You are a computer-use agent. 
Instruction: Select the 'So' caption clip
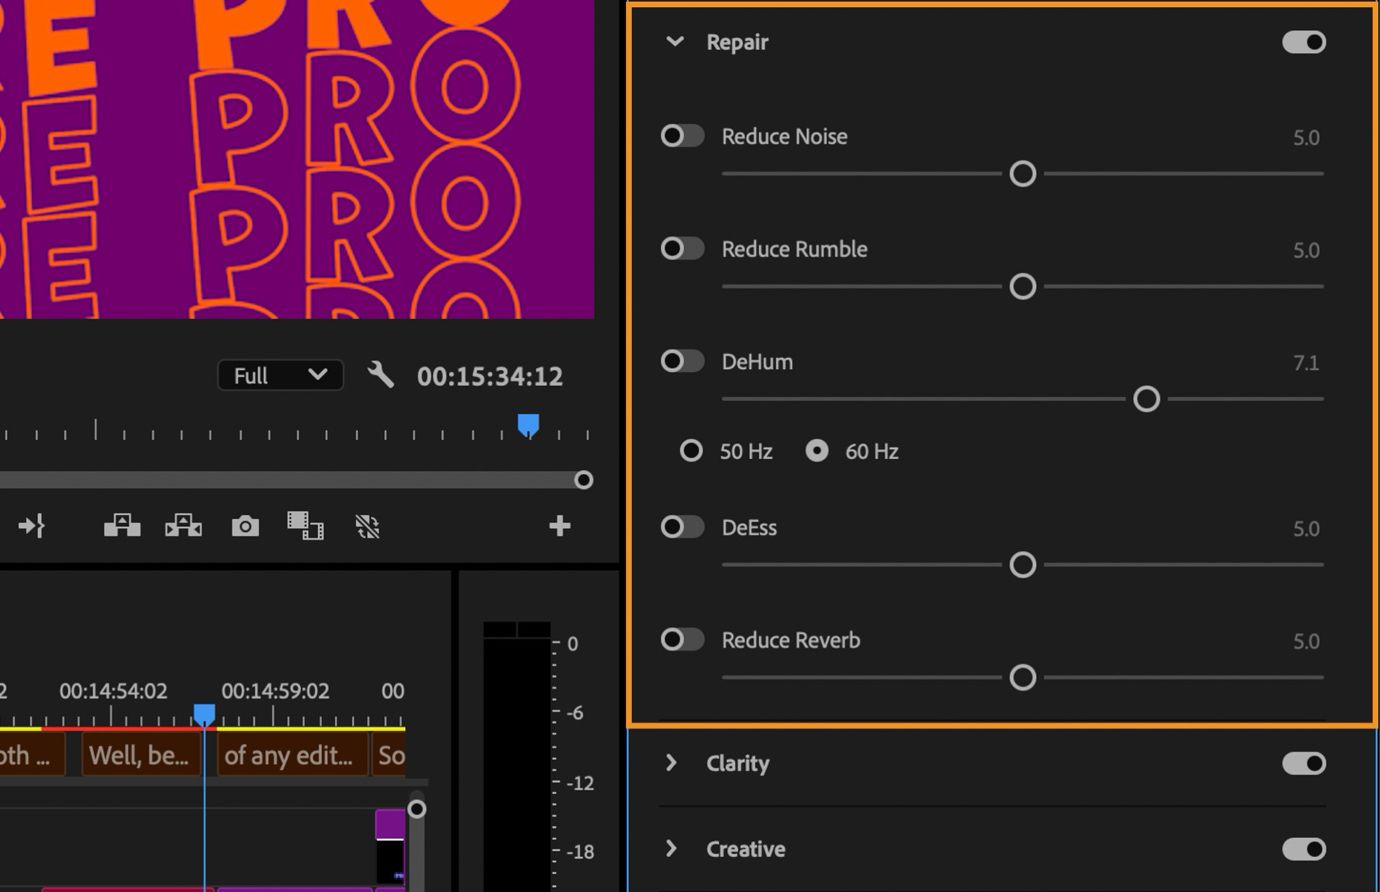point(389,755)
